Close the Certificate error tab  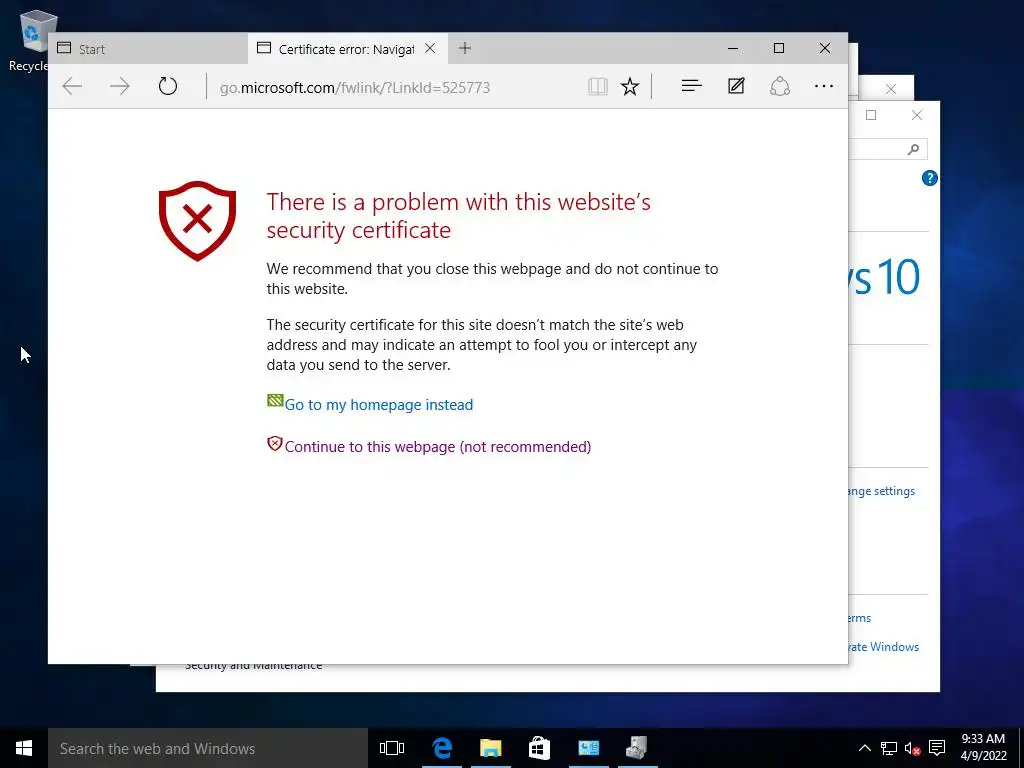tap(430, 48)
